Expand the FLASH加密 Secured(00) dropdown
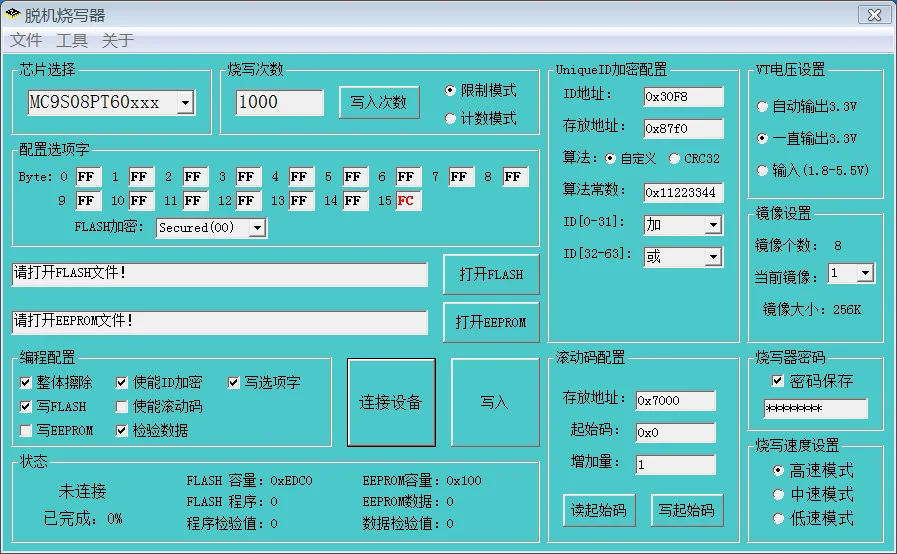The image size is (897, 554). tap(257, 228)
